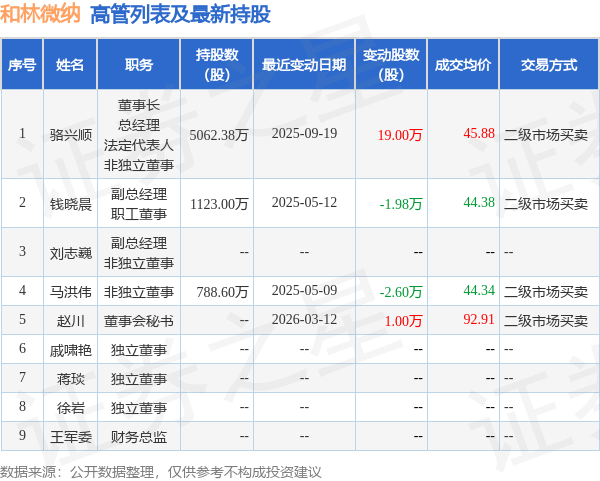Click the name 王军委
This screenshot has width=600, height=481.
pos(71,437)
